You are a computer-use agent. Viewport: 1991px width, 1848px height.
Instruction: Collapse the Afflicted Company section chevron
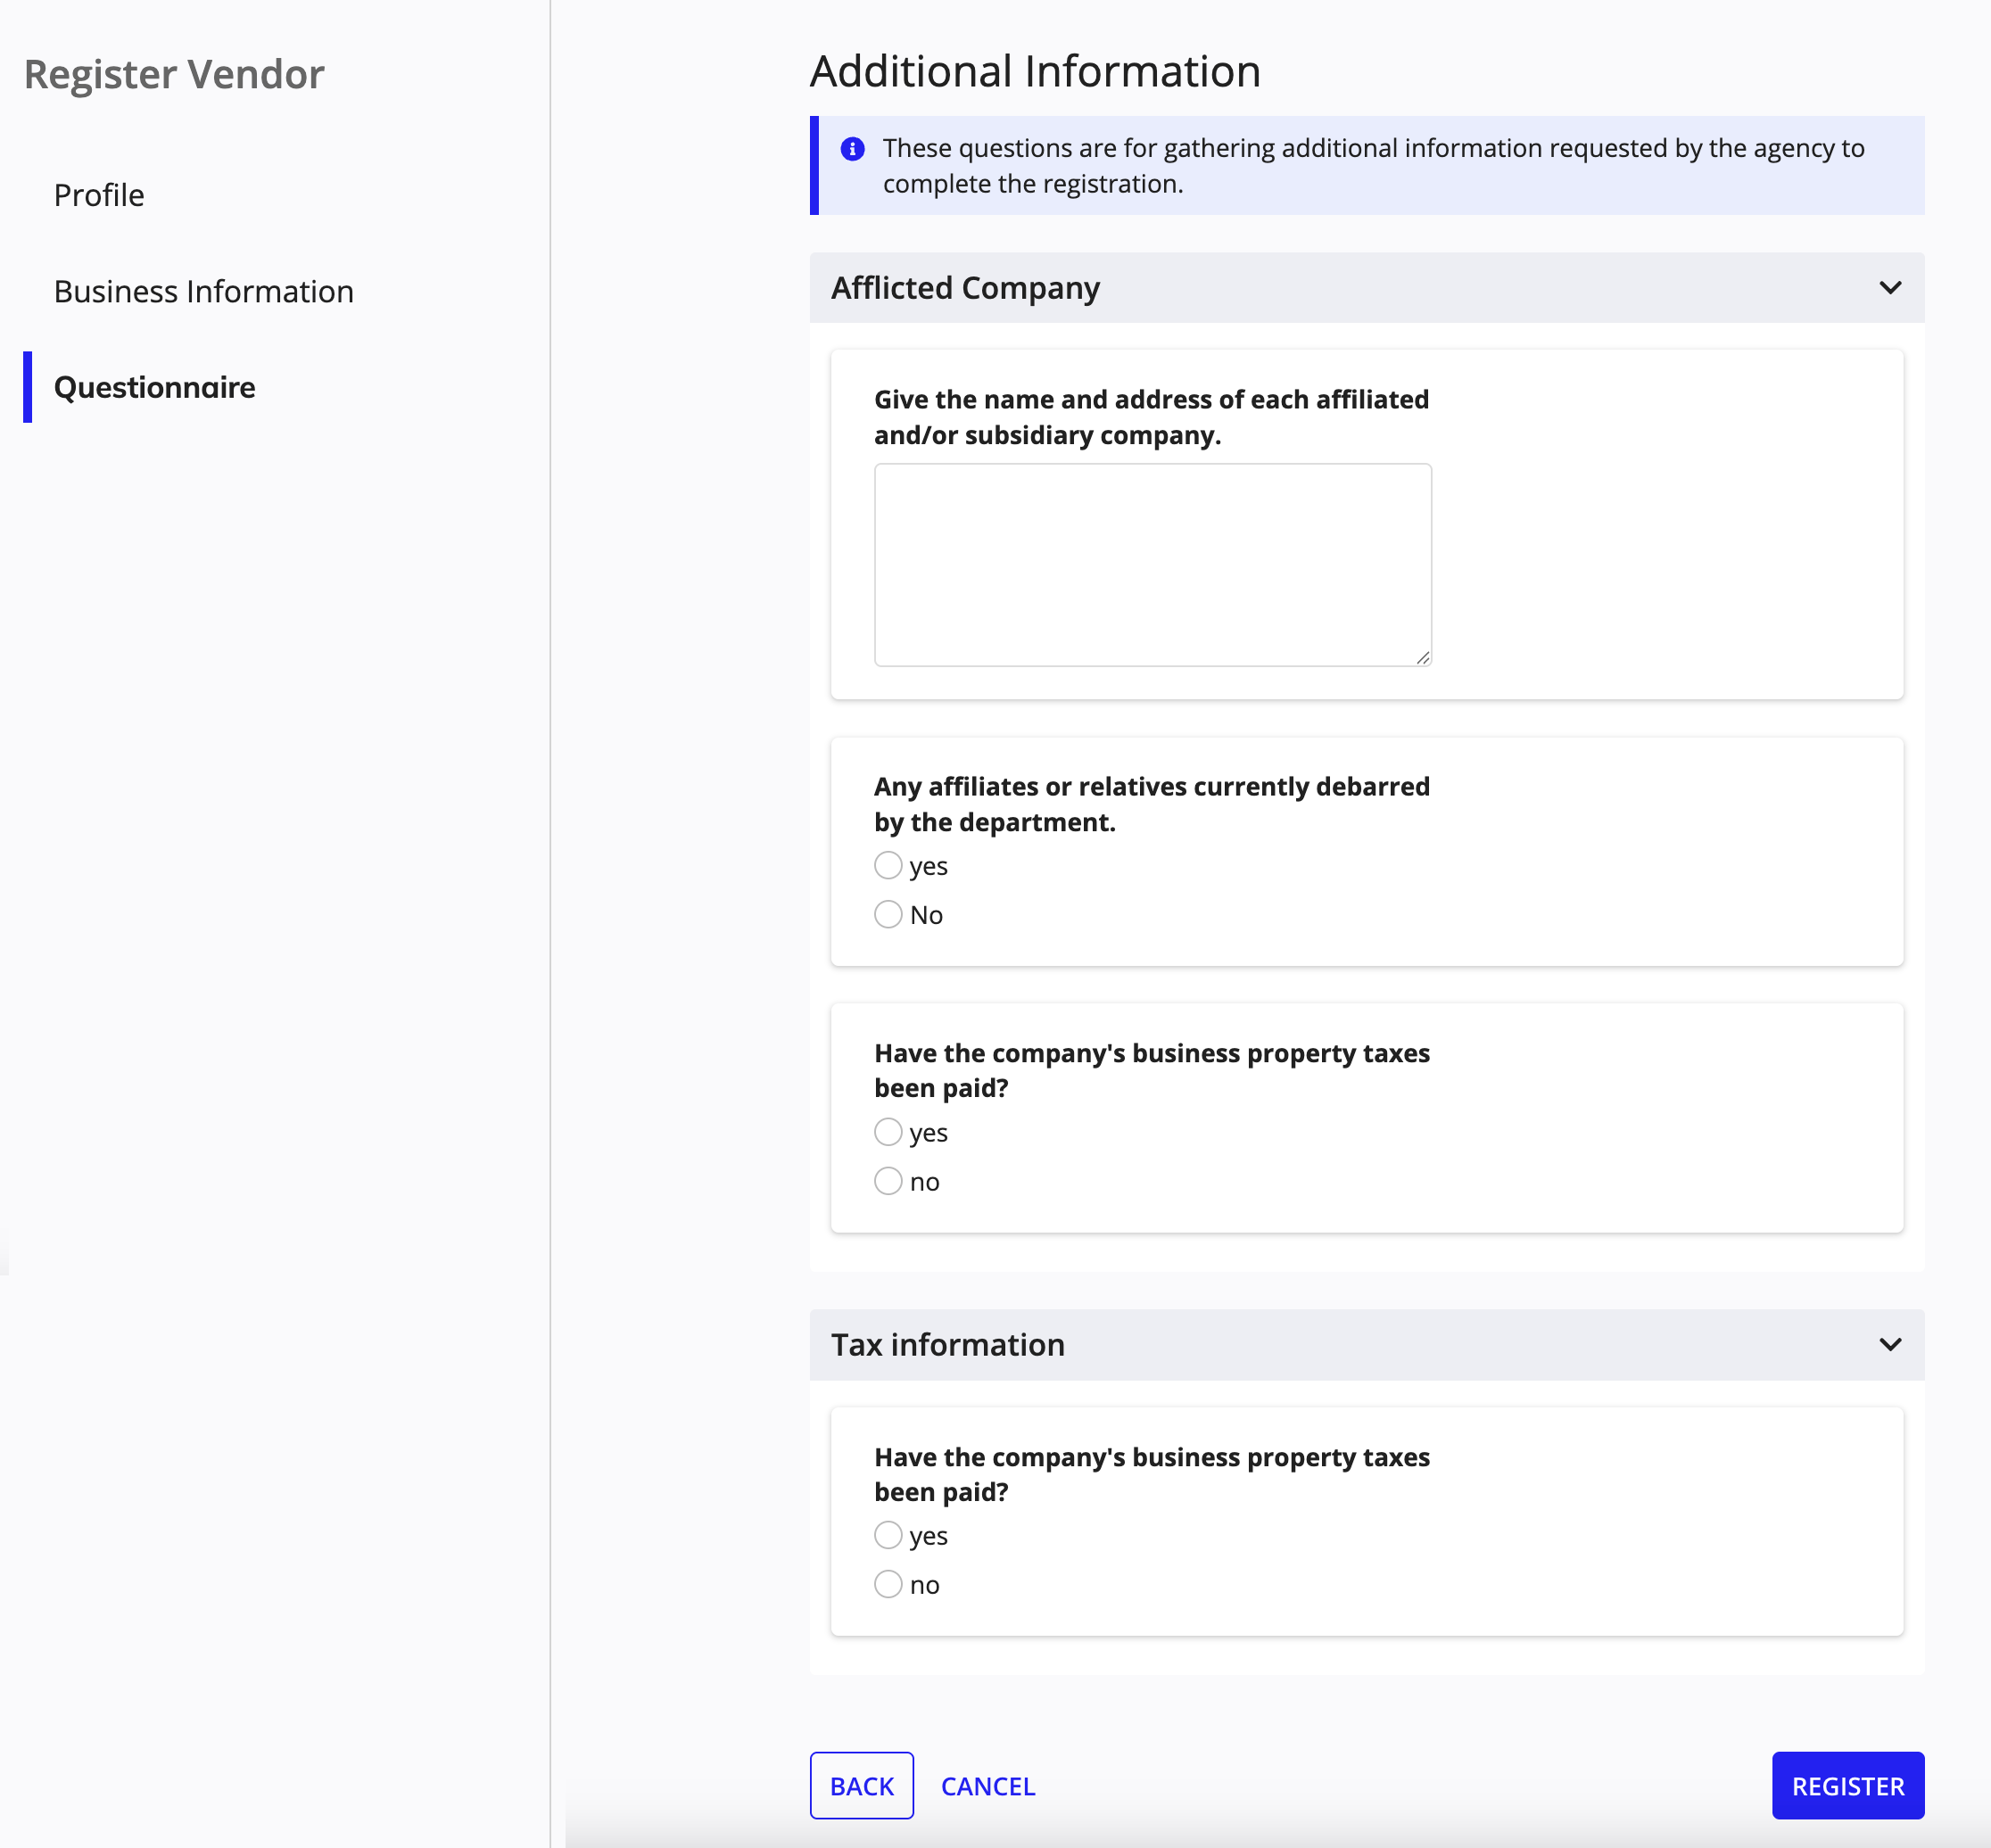[x=1889, y=288]
